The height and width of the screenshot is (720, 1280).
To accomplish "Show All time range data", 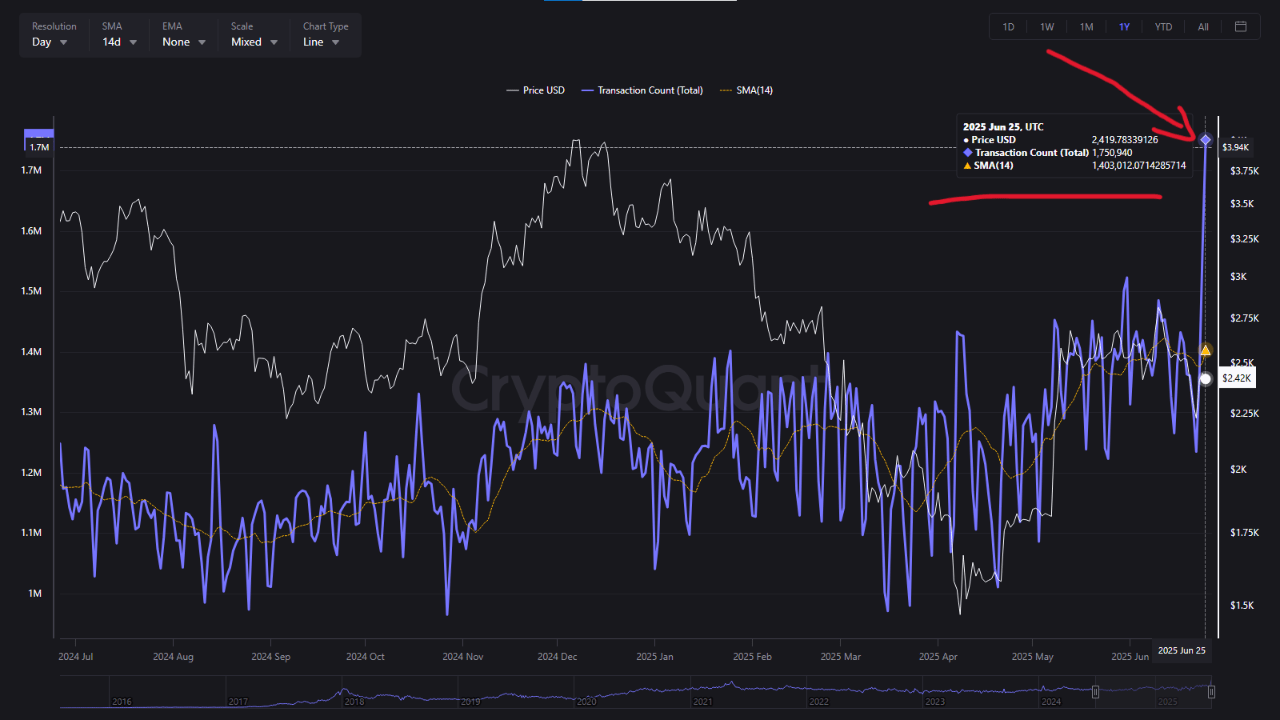I will coord(1203,27).
